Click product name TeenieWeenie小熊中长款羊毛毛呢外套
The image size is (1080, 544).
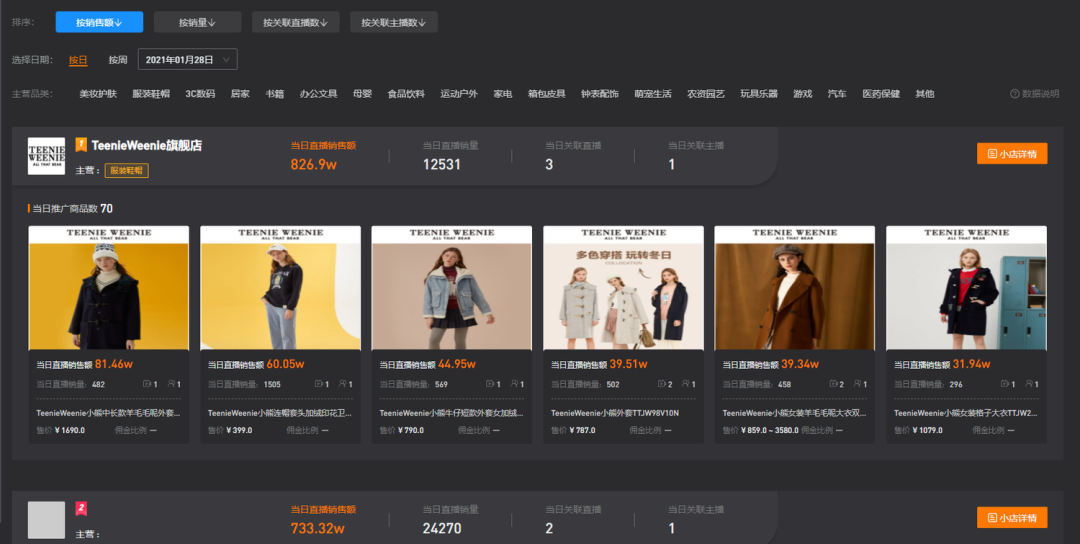pos(109,413)
